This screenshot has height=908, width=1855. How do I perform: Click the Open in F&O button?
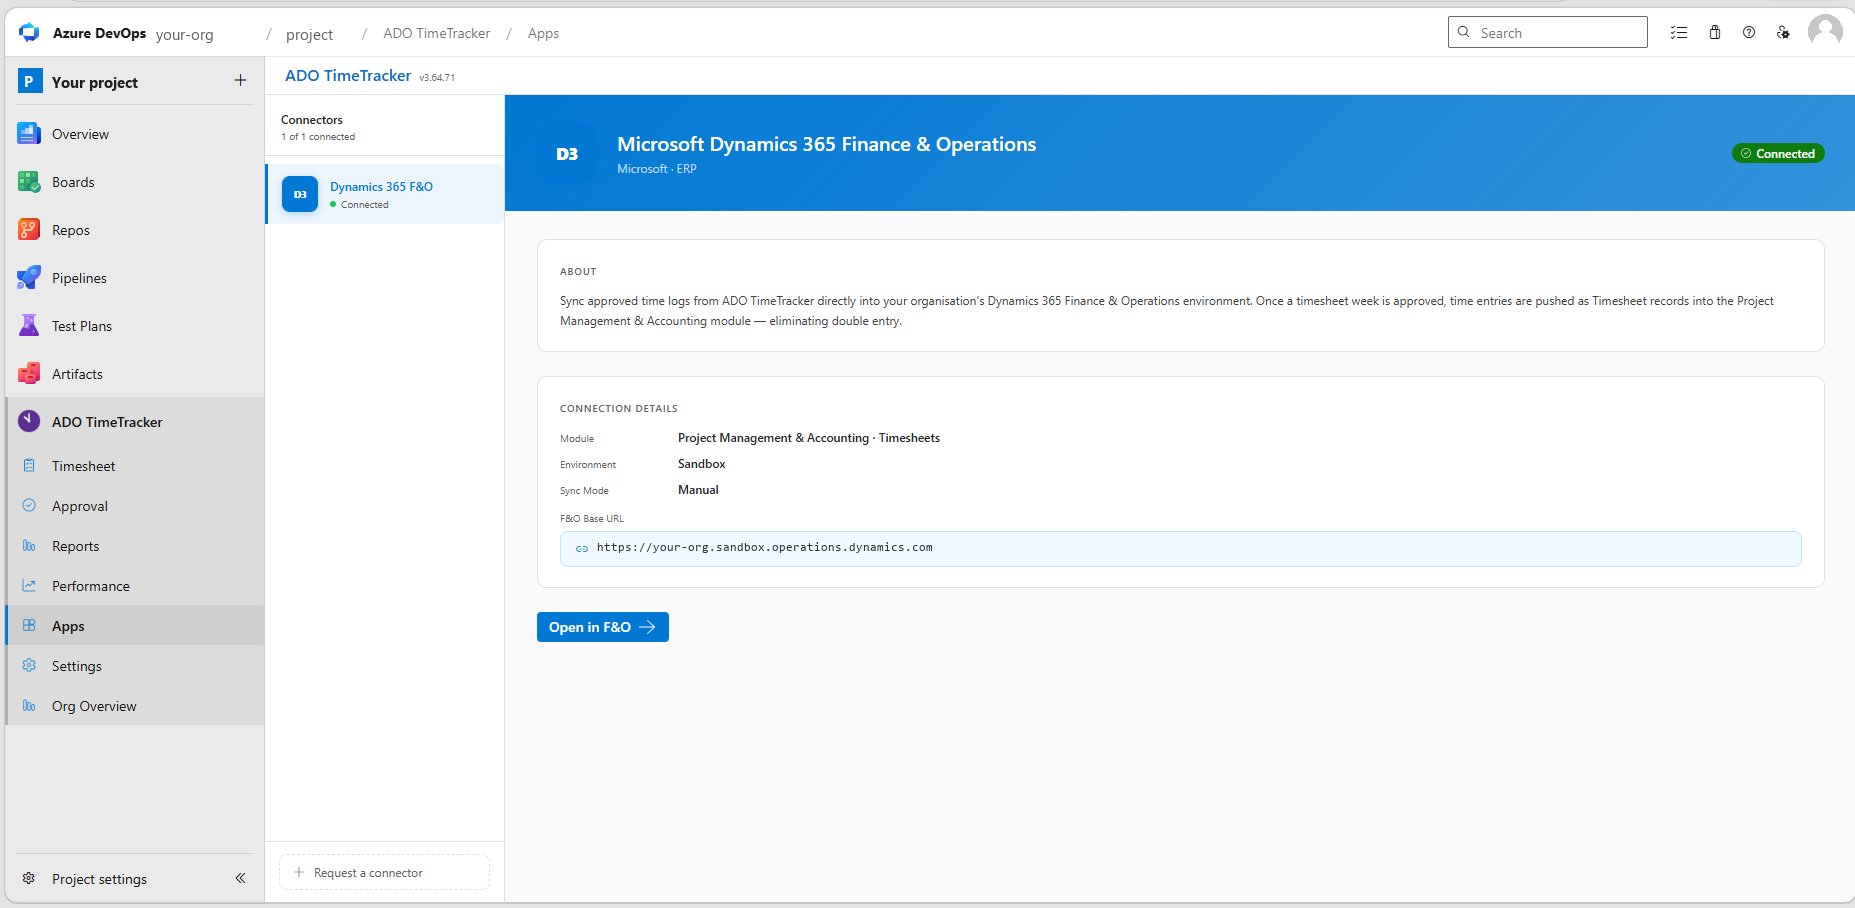point(603,627)
